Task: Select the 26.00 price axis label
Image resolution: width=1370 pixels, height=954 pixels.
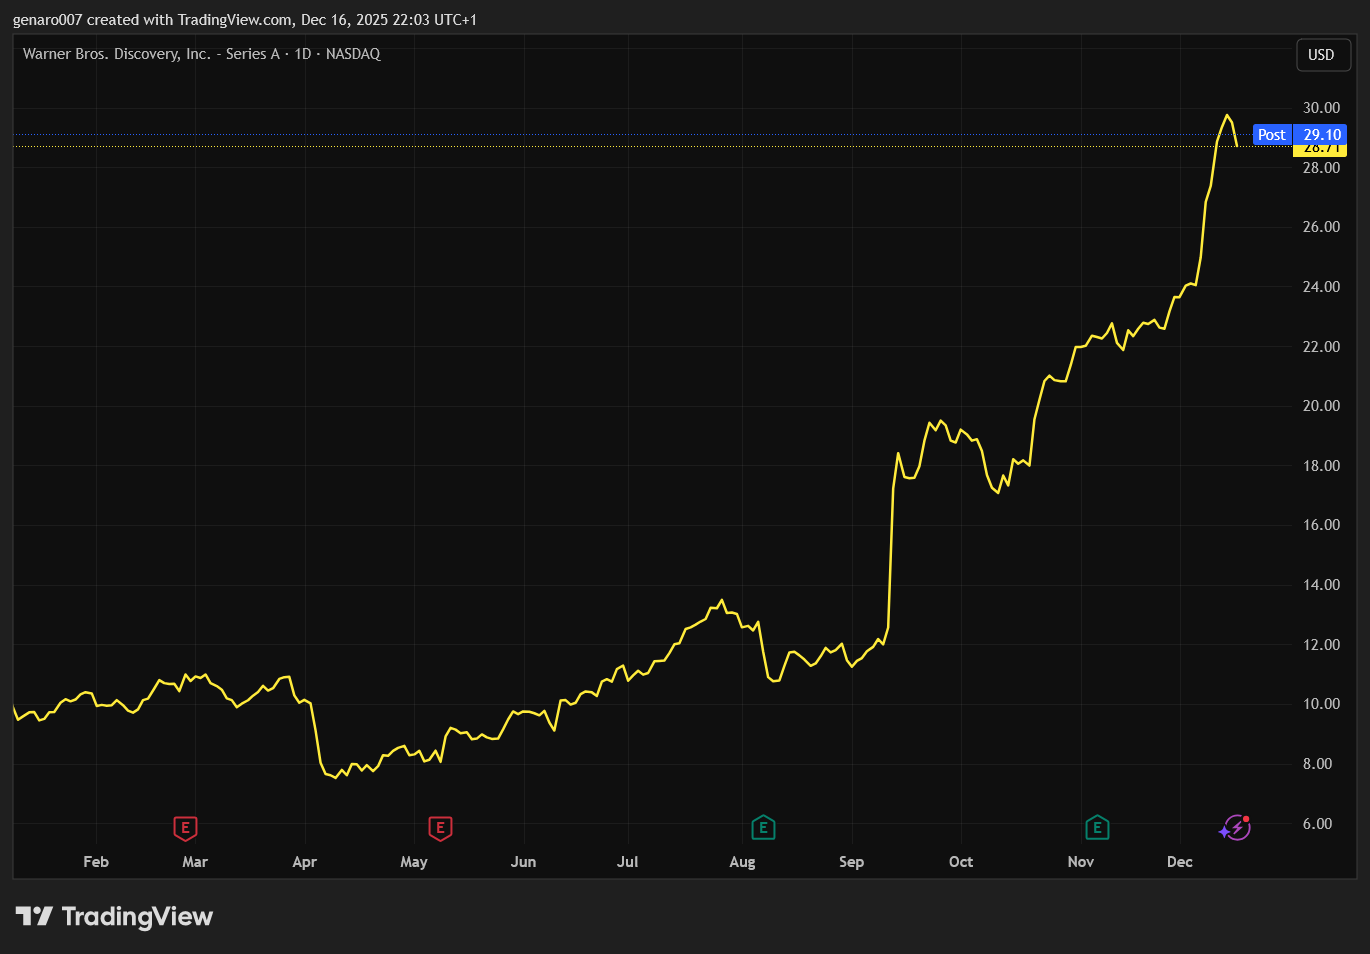Action: point(1321,227)
